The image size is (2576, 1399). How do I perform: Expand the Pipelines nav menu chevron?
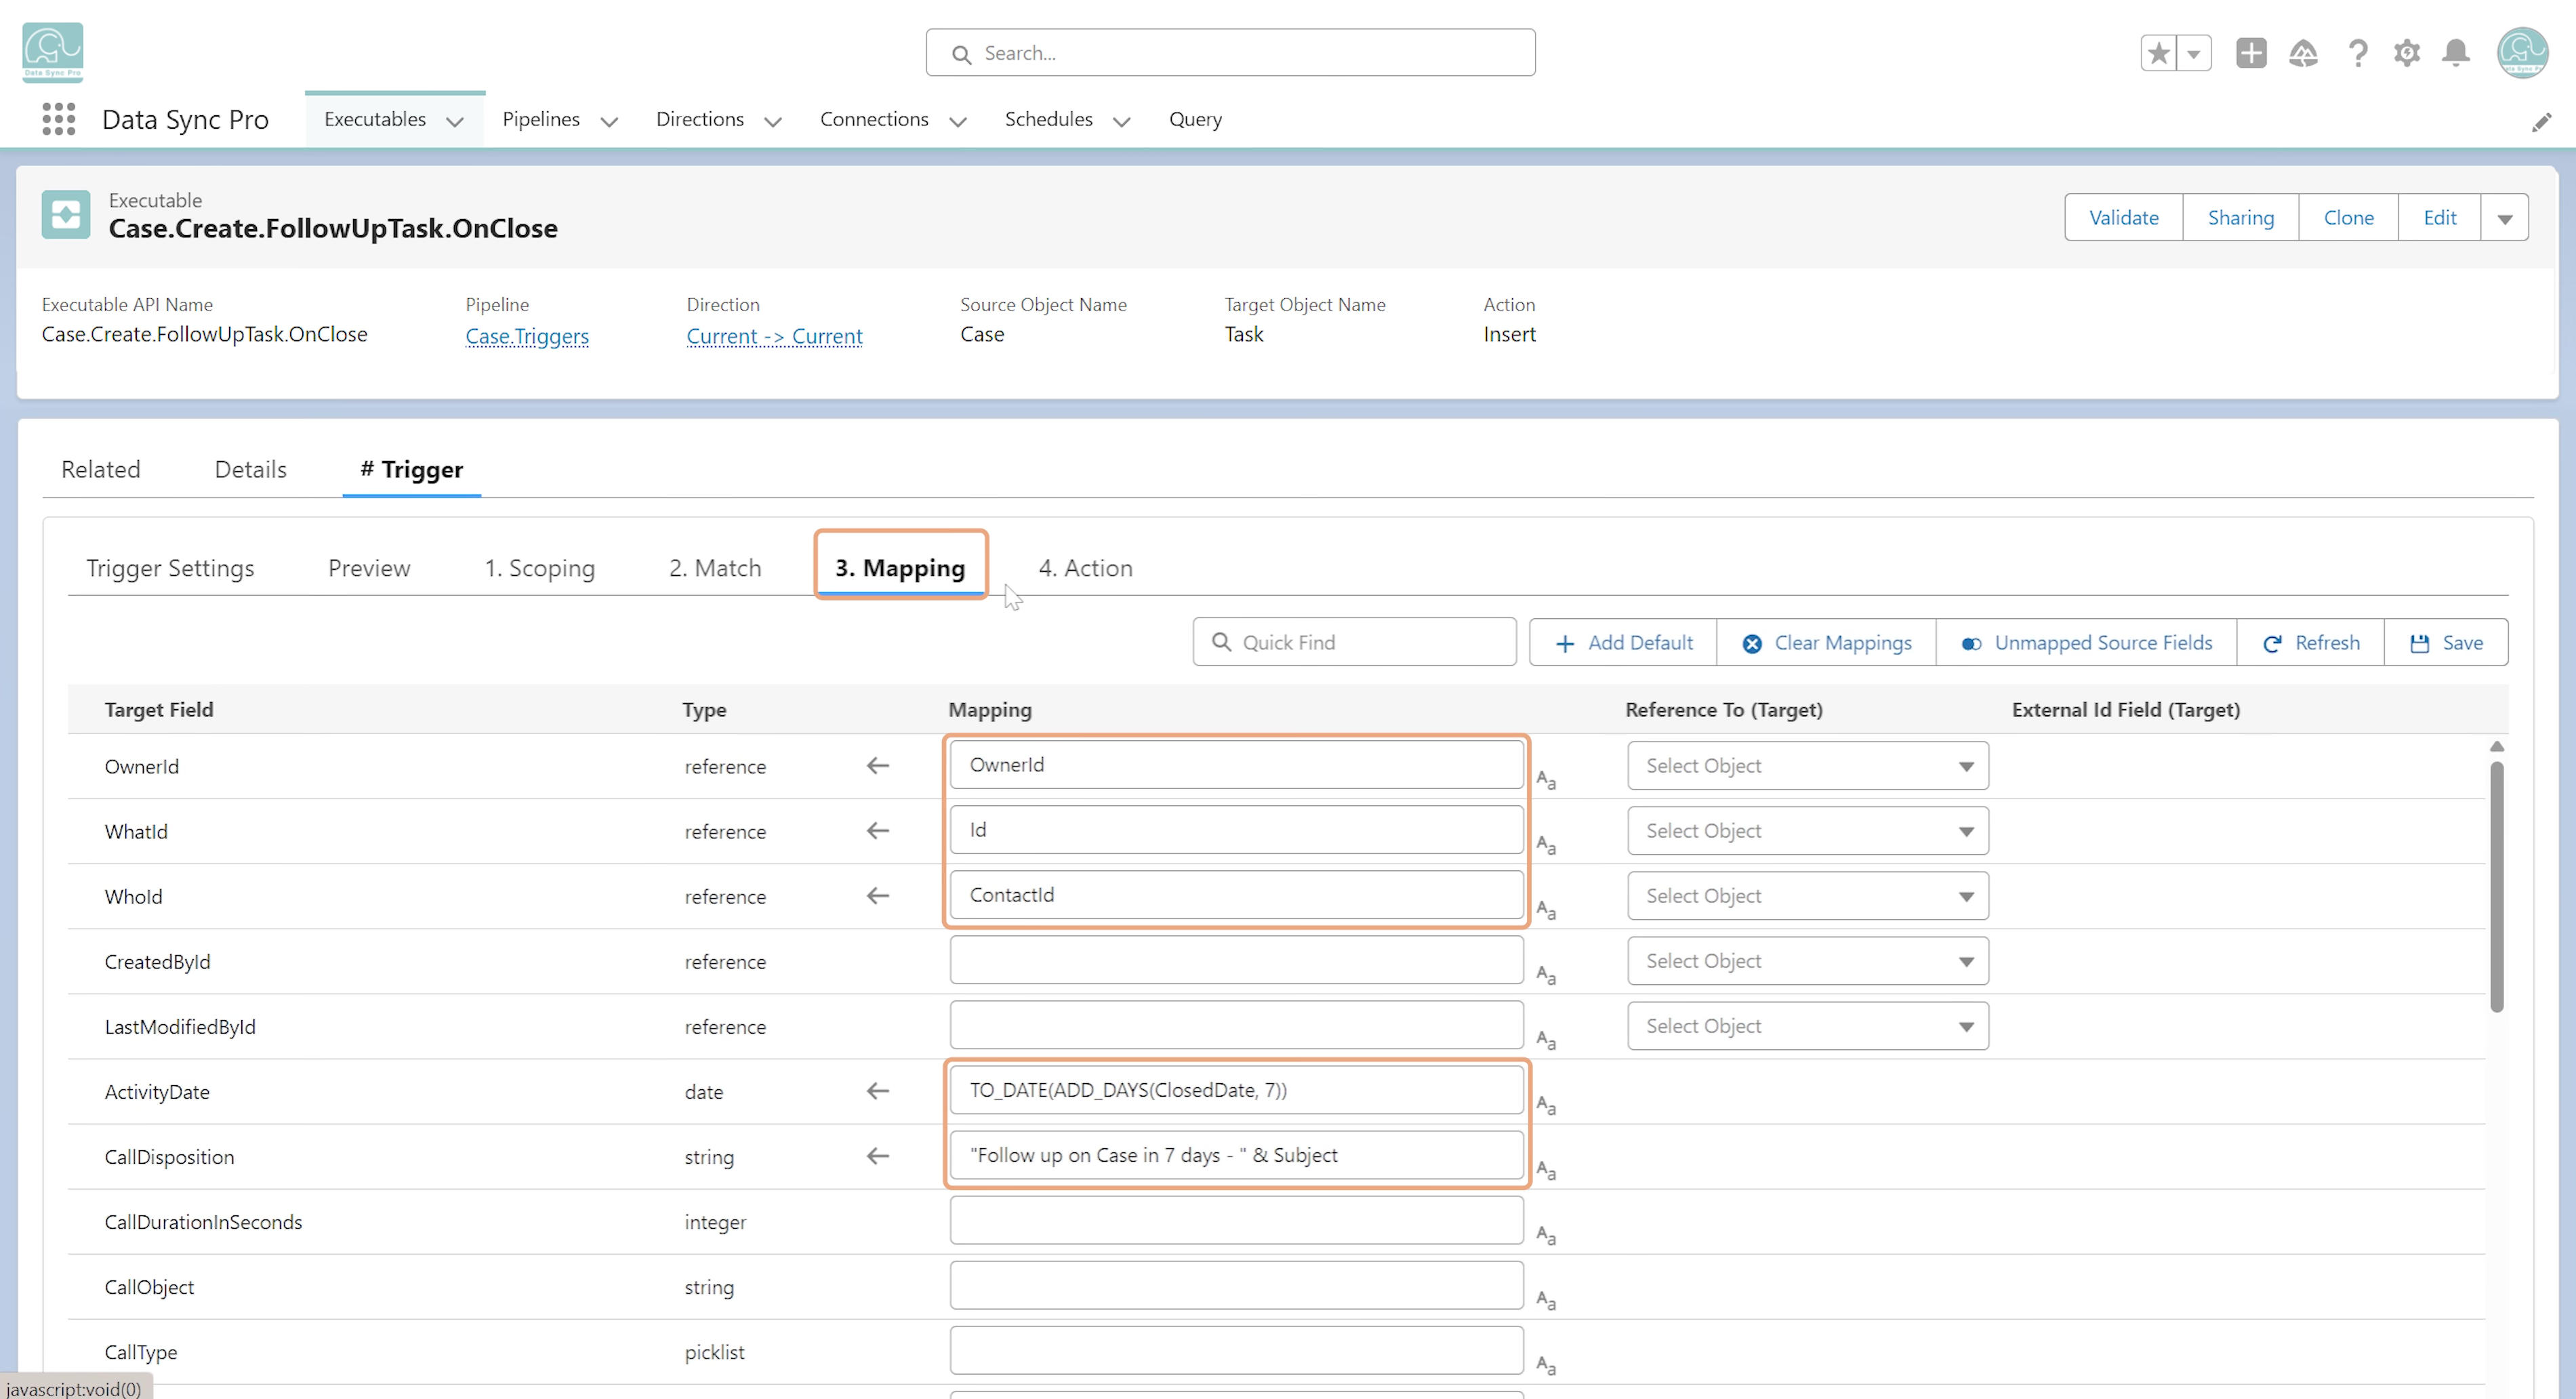click(609, 121)
